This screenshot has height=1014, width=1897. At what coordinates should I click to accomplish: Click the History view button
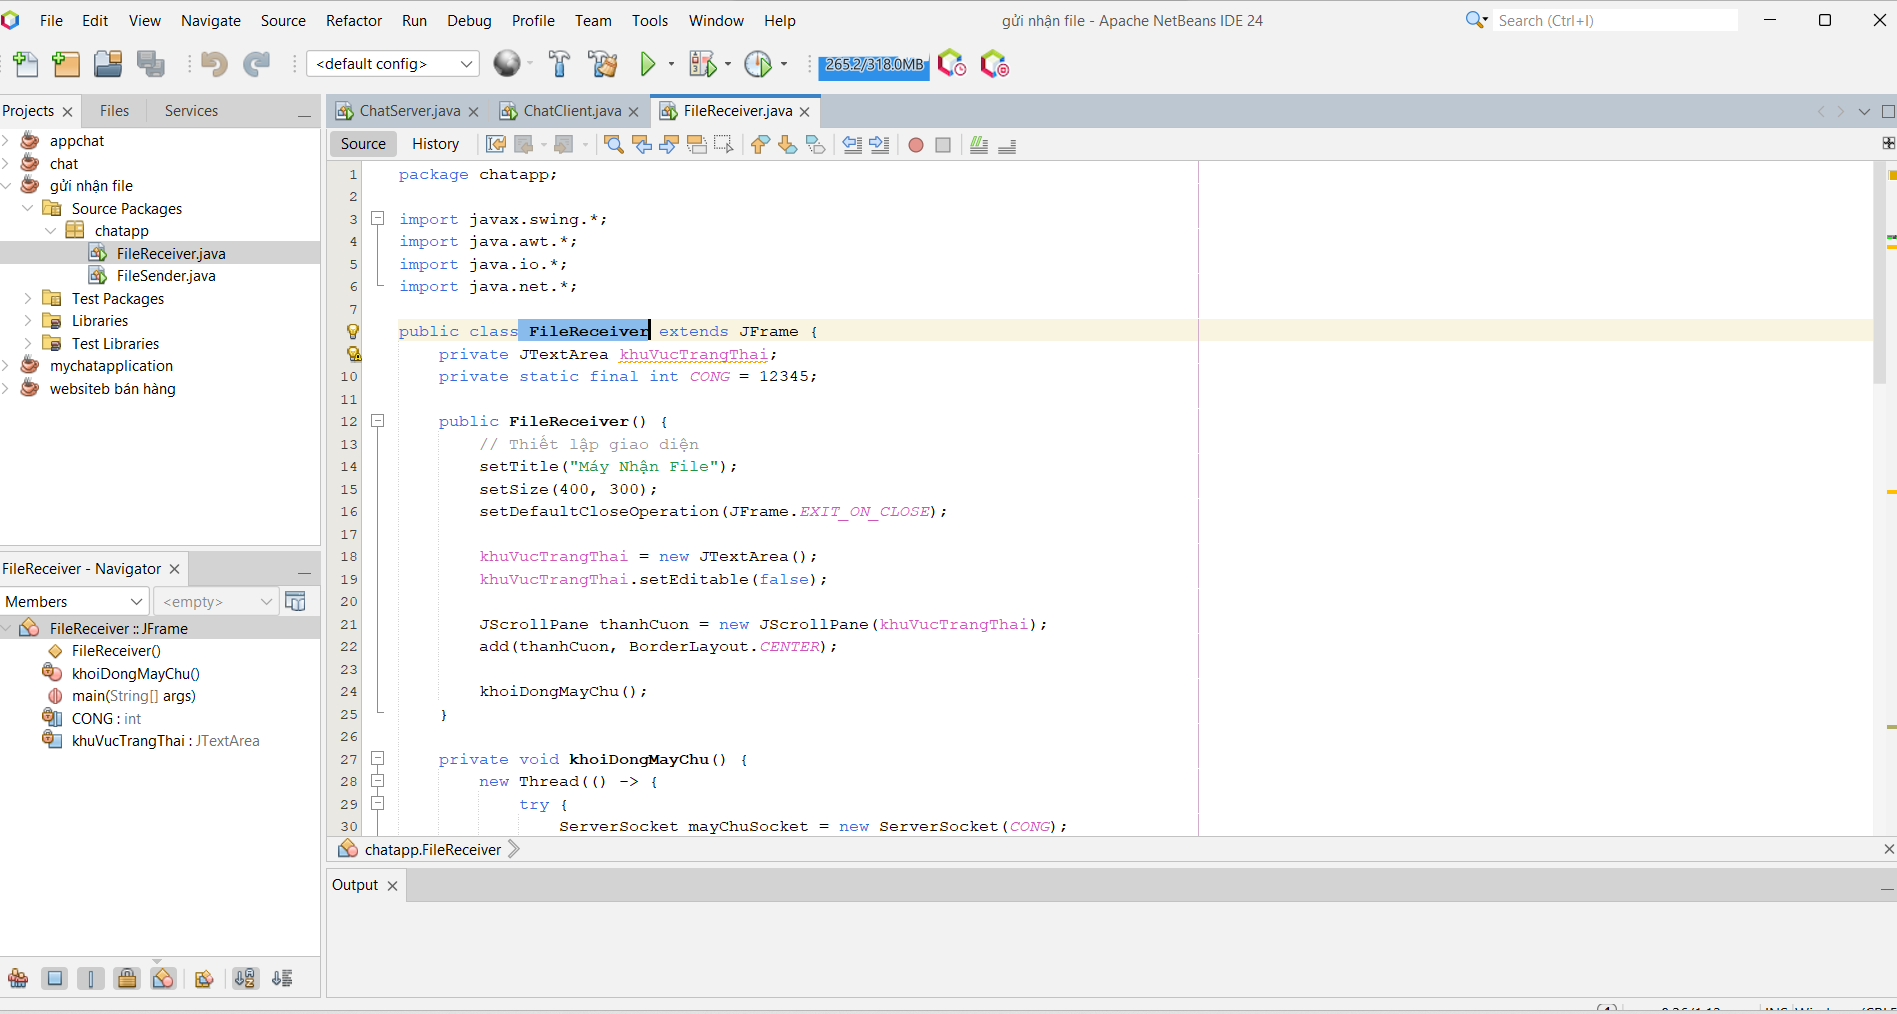(435, 144)
